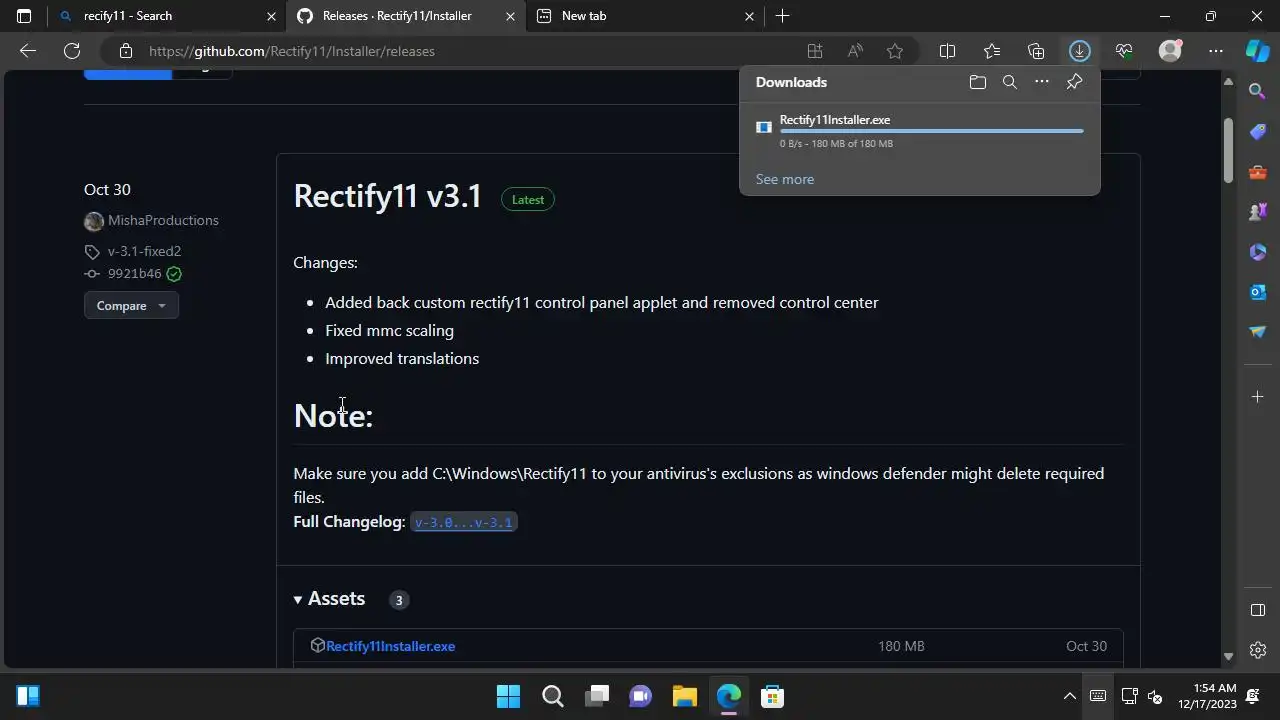
Task: Download Rectify11Installer.exe from Assets
Action: click(390, 646)
